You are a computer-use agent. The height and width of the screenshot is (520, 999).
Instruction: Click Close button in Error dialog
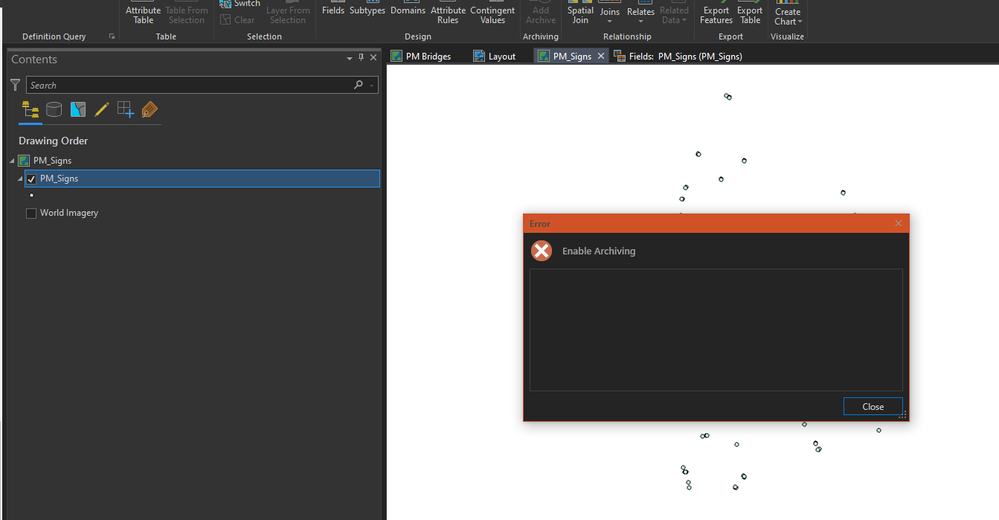click(x=873, y=407)
